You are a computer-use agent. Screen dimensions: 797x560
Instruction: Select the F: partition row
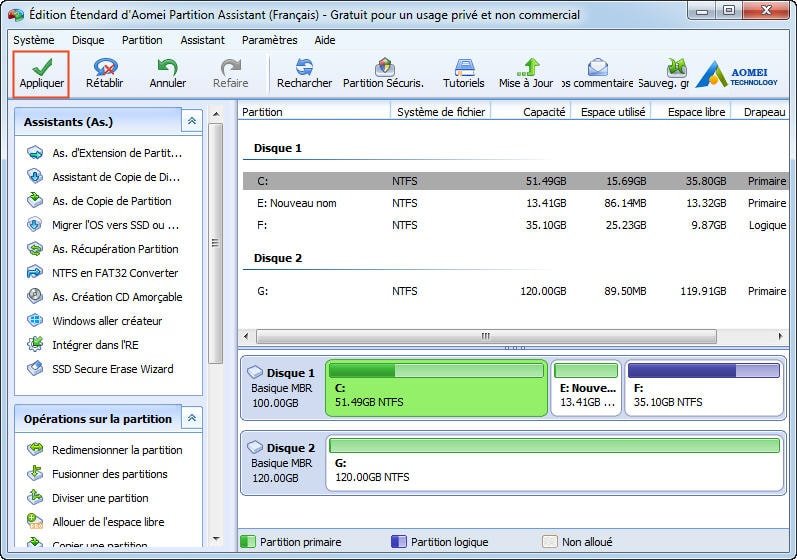pos(515,225)
